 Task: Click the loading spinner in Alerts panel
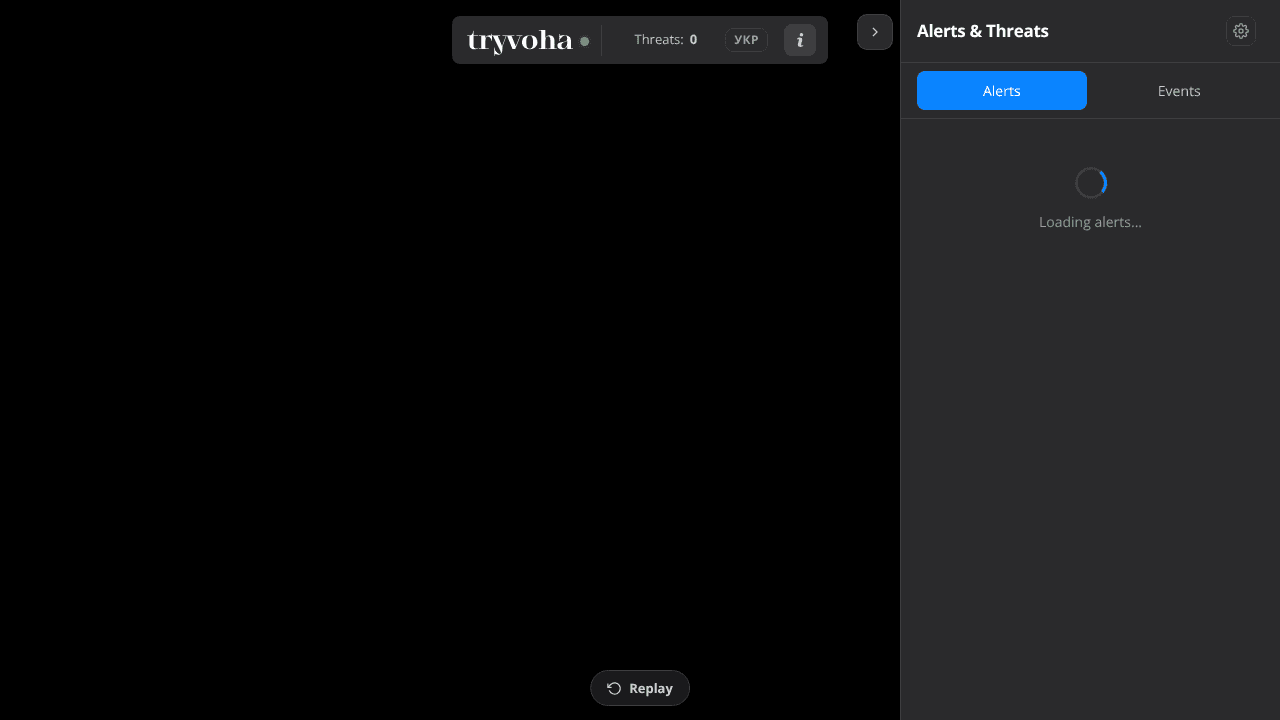[1091, 183]
